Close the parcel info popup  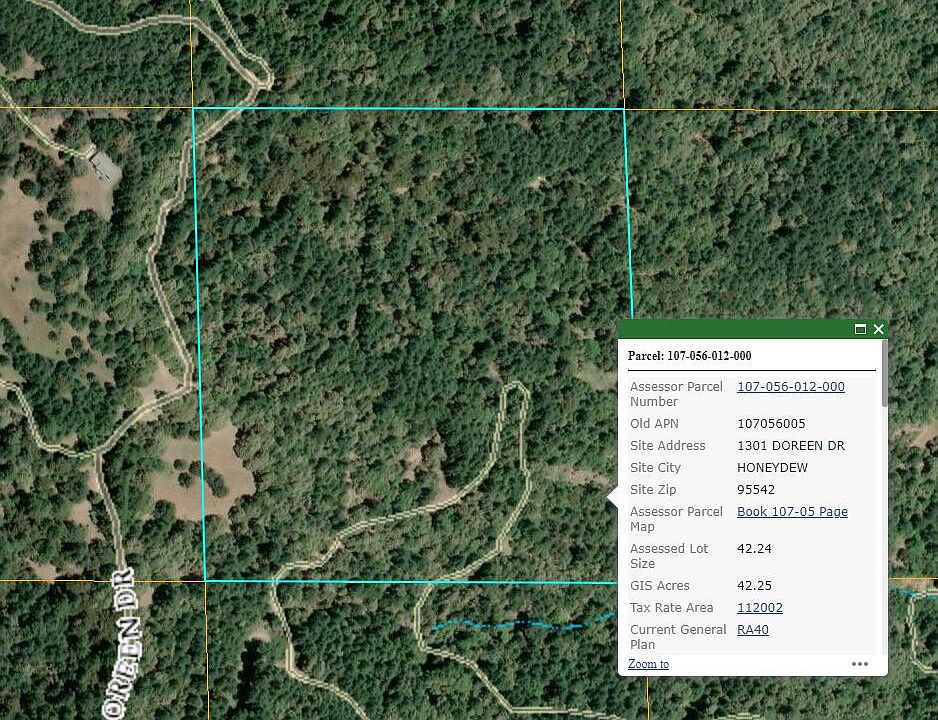878,329
